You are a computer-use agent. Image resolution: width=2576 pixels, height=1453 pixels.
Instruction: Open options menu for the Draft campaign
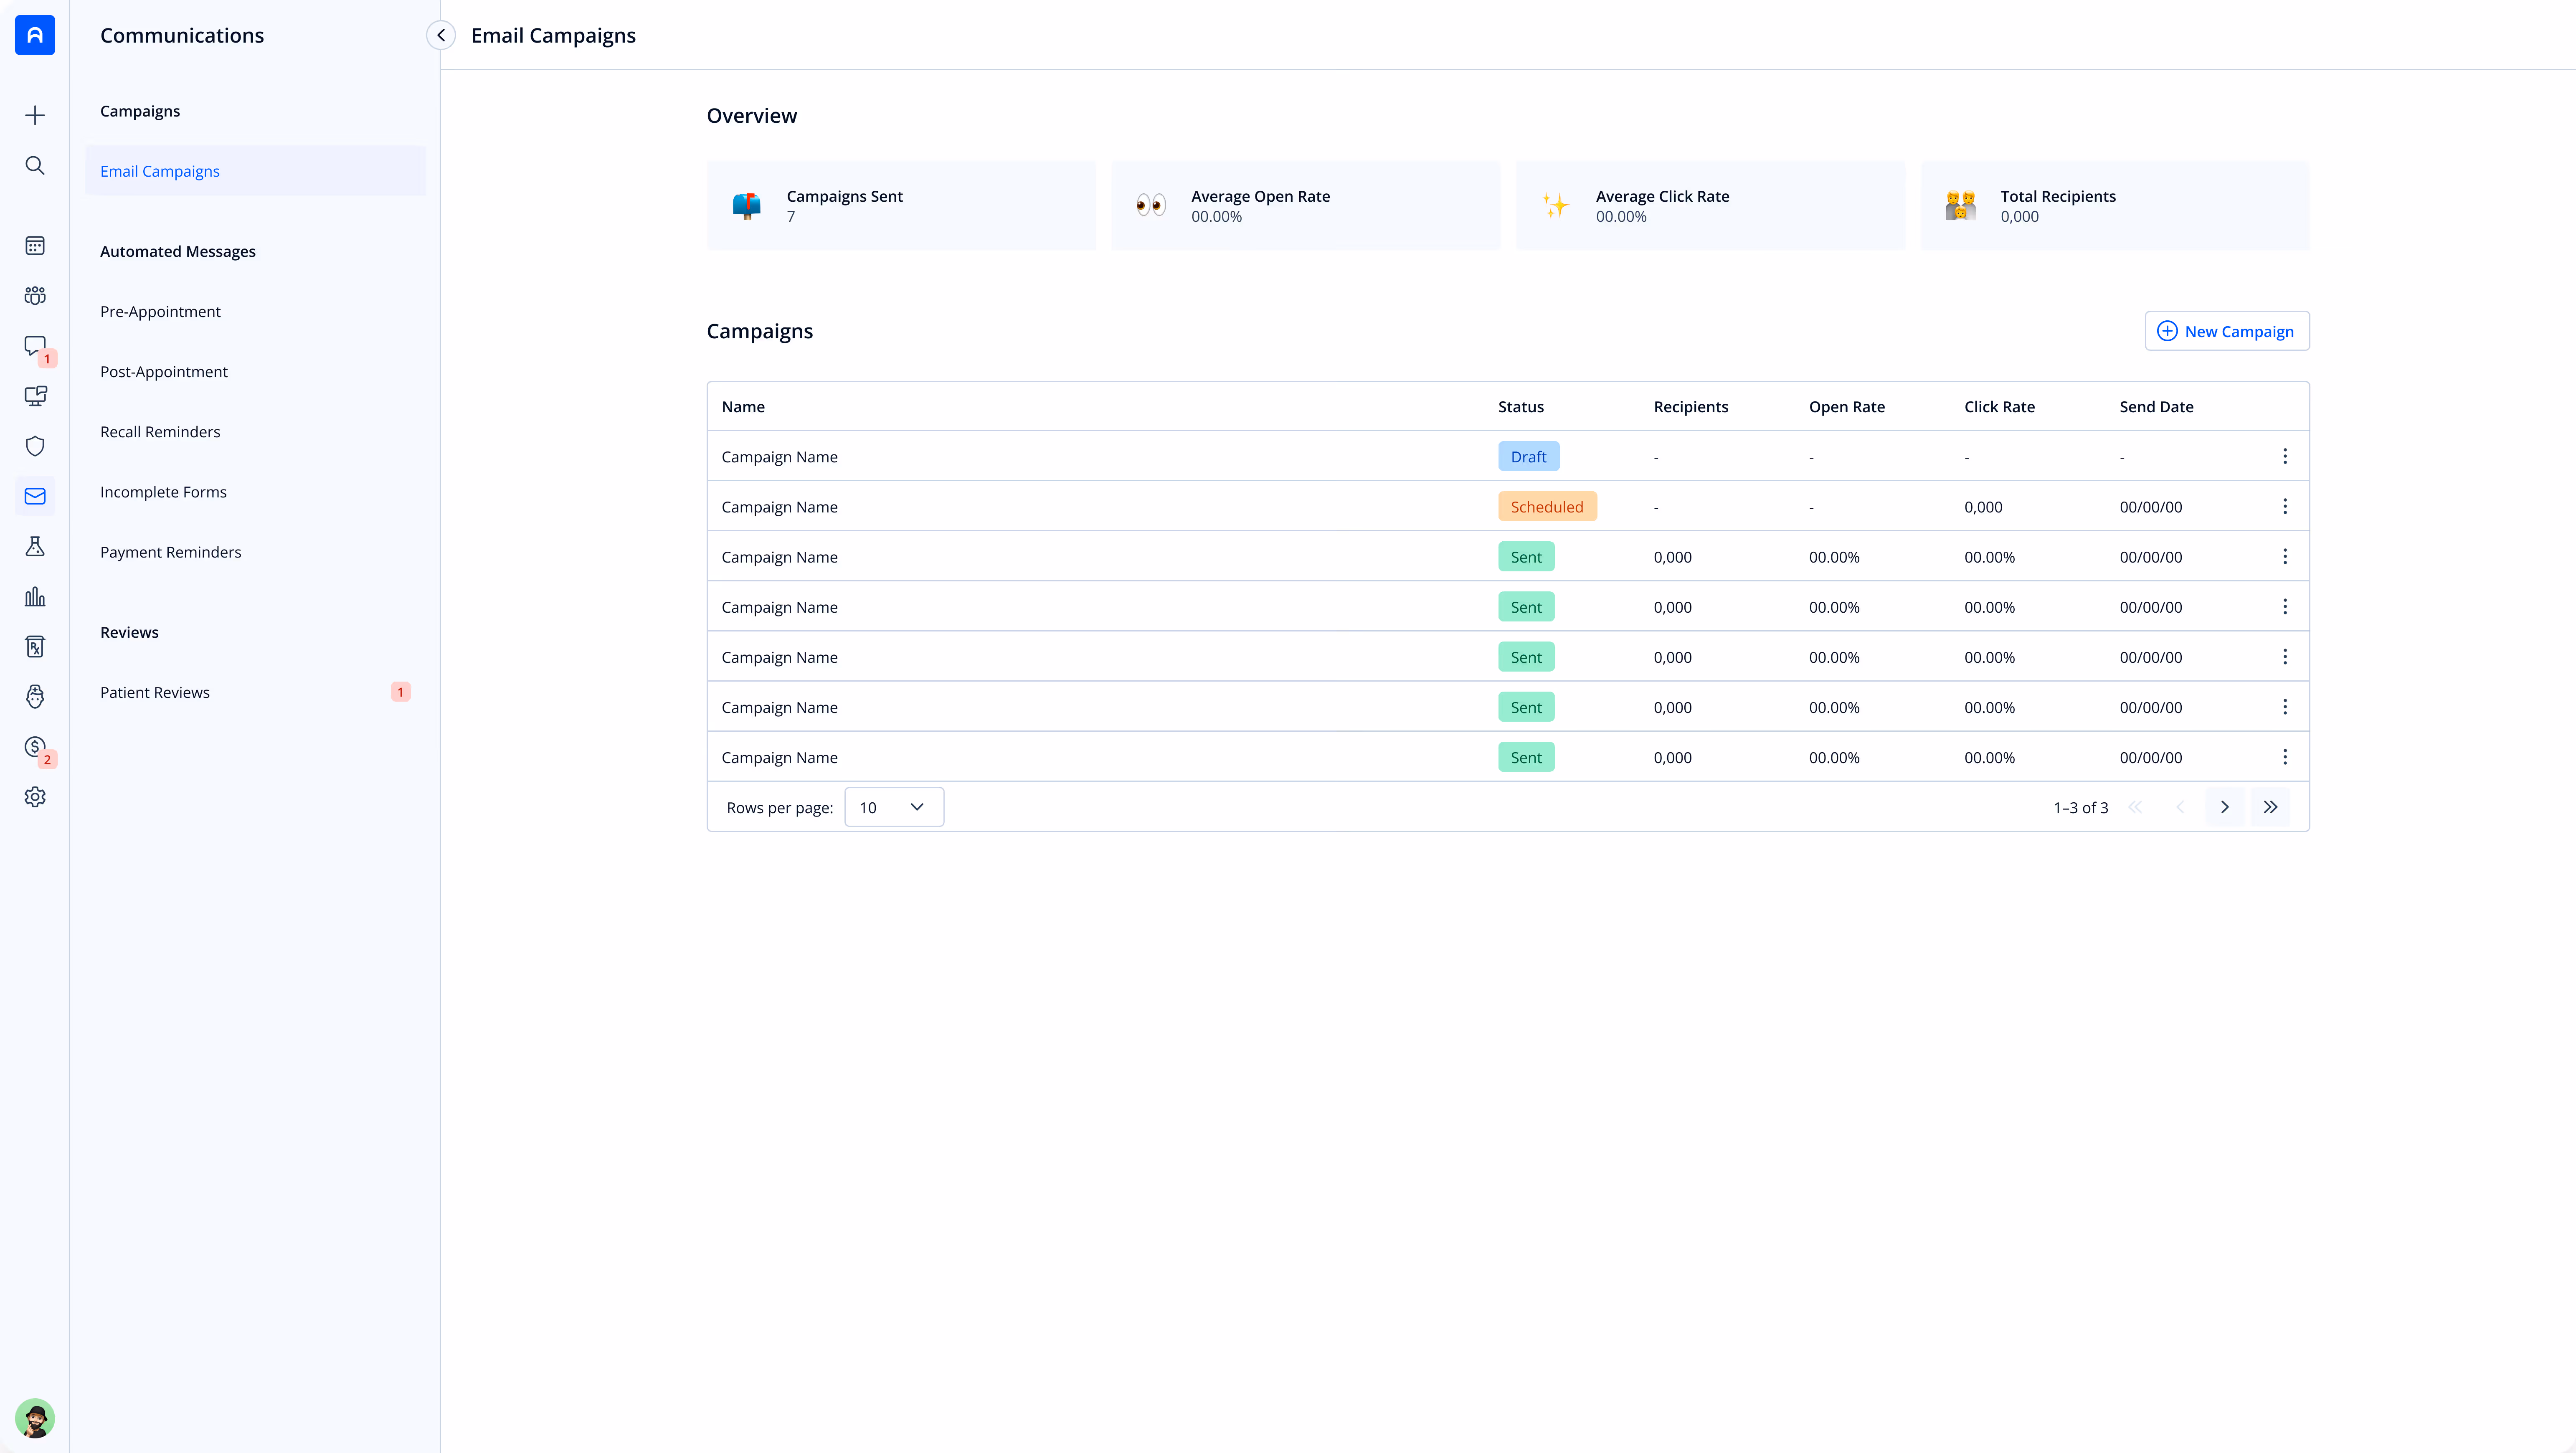tap(2284, 456)
